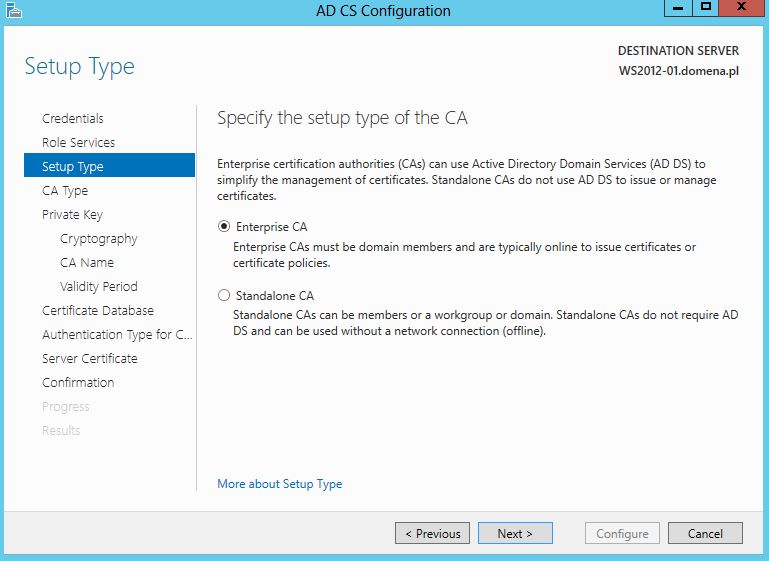Open the Role Services step
This screenshot has width=769, height=561.
click(78, 142)
